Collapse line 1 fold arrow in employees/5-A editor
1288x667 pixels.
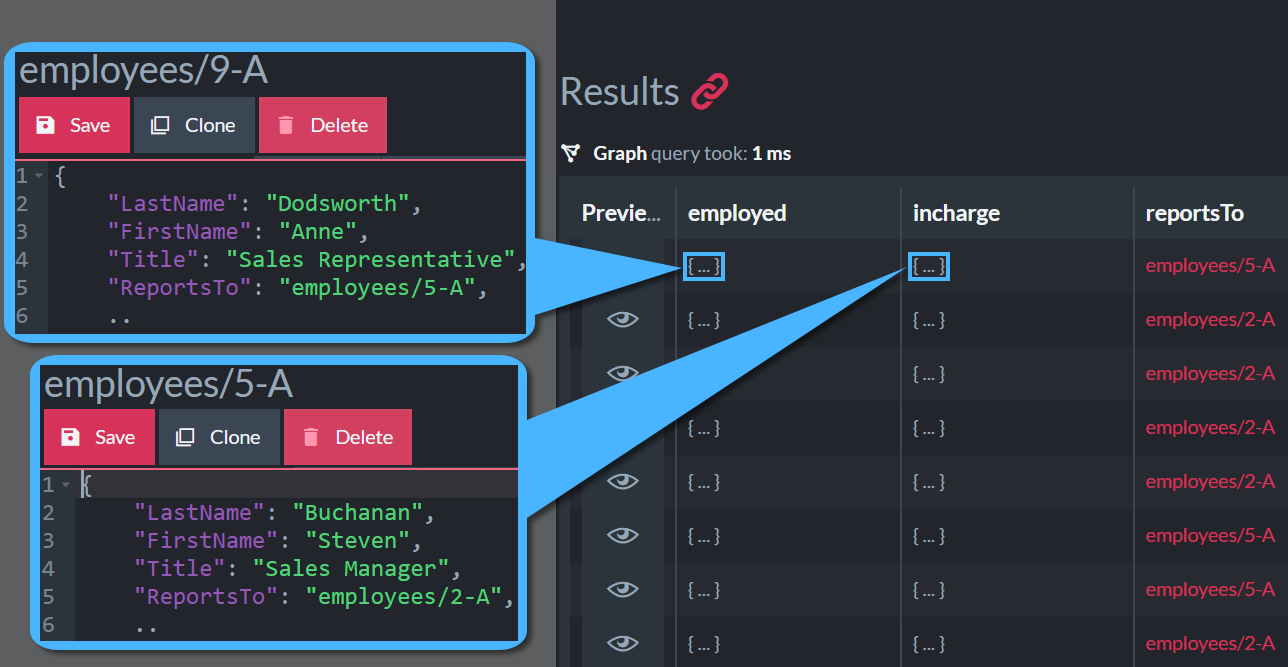(63, 485)
